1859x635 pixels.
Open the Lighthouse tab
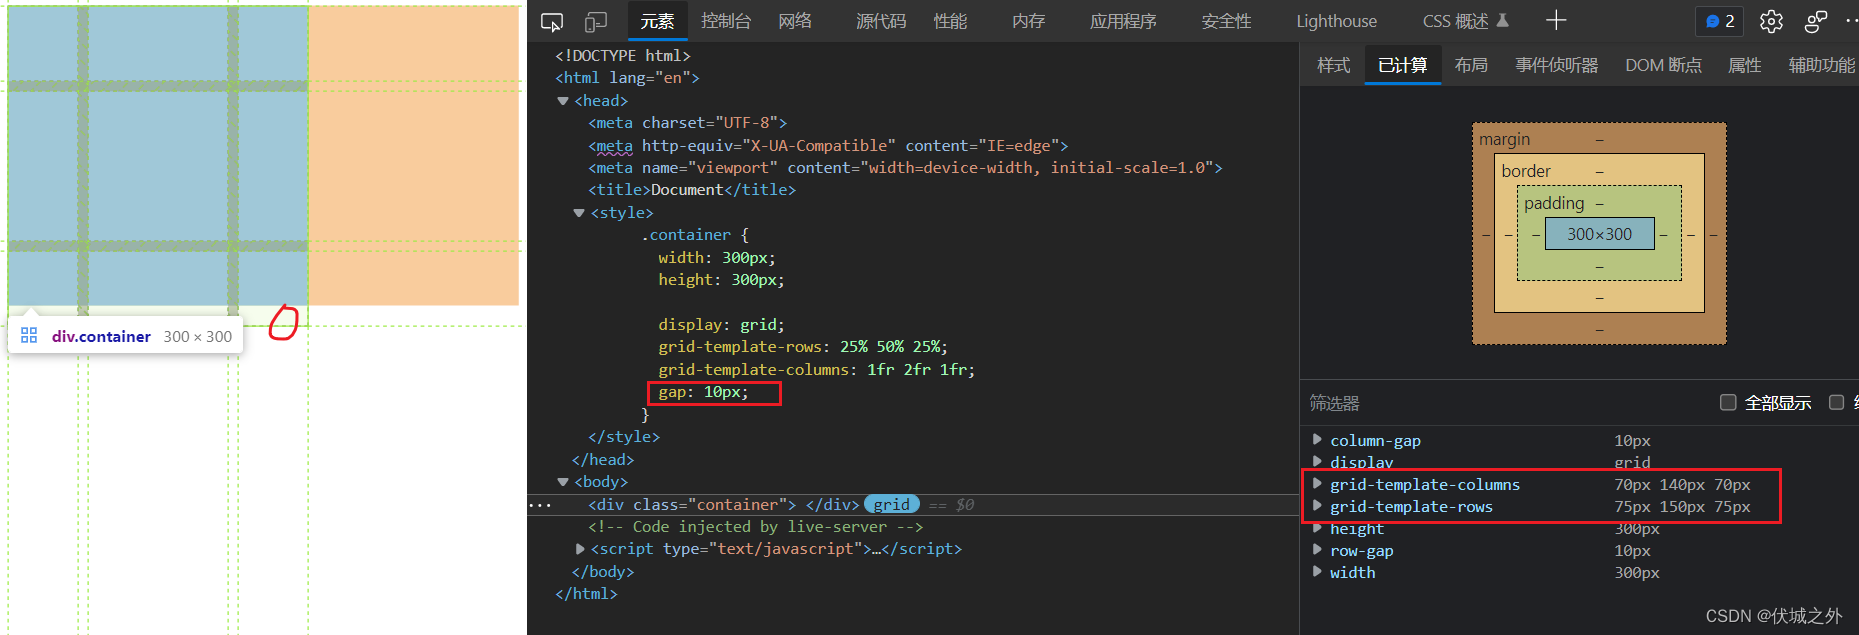click(x=1336, y=21)
